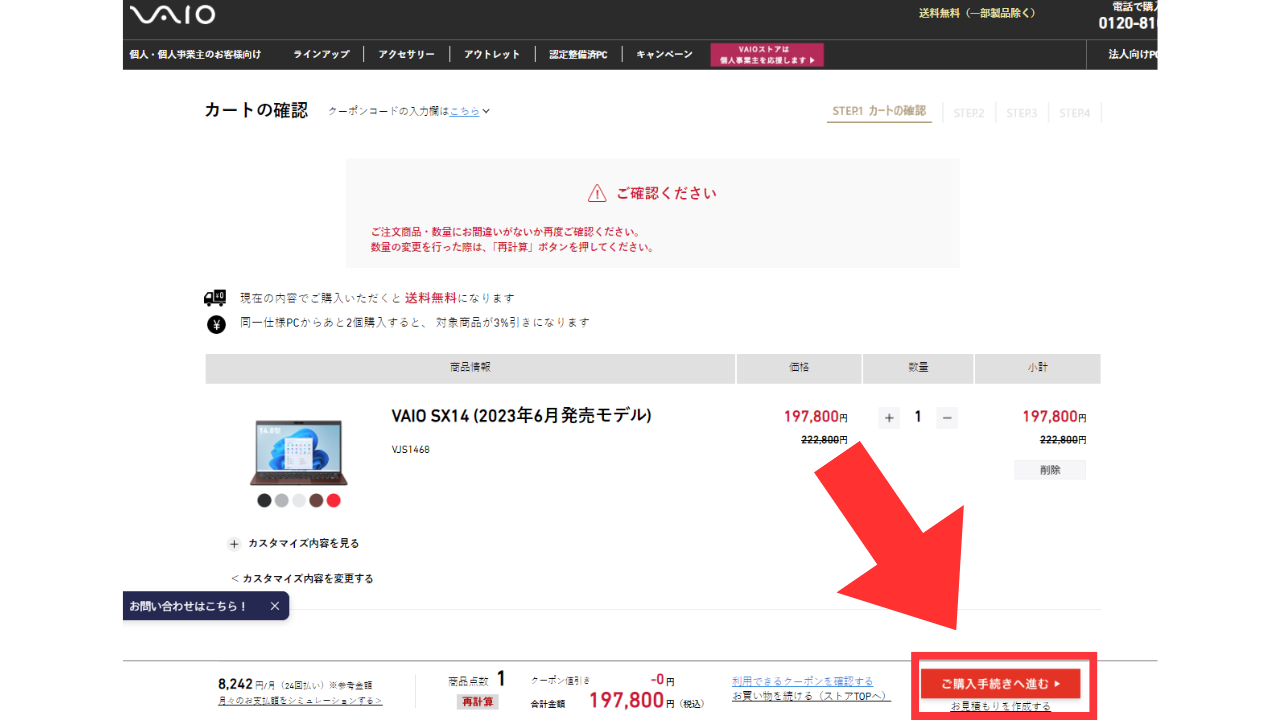Viewport: 1280px width, 720px height.
Task: Remove item with 削除 button
Action: (1049, 470)
